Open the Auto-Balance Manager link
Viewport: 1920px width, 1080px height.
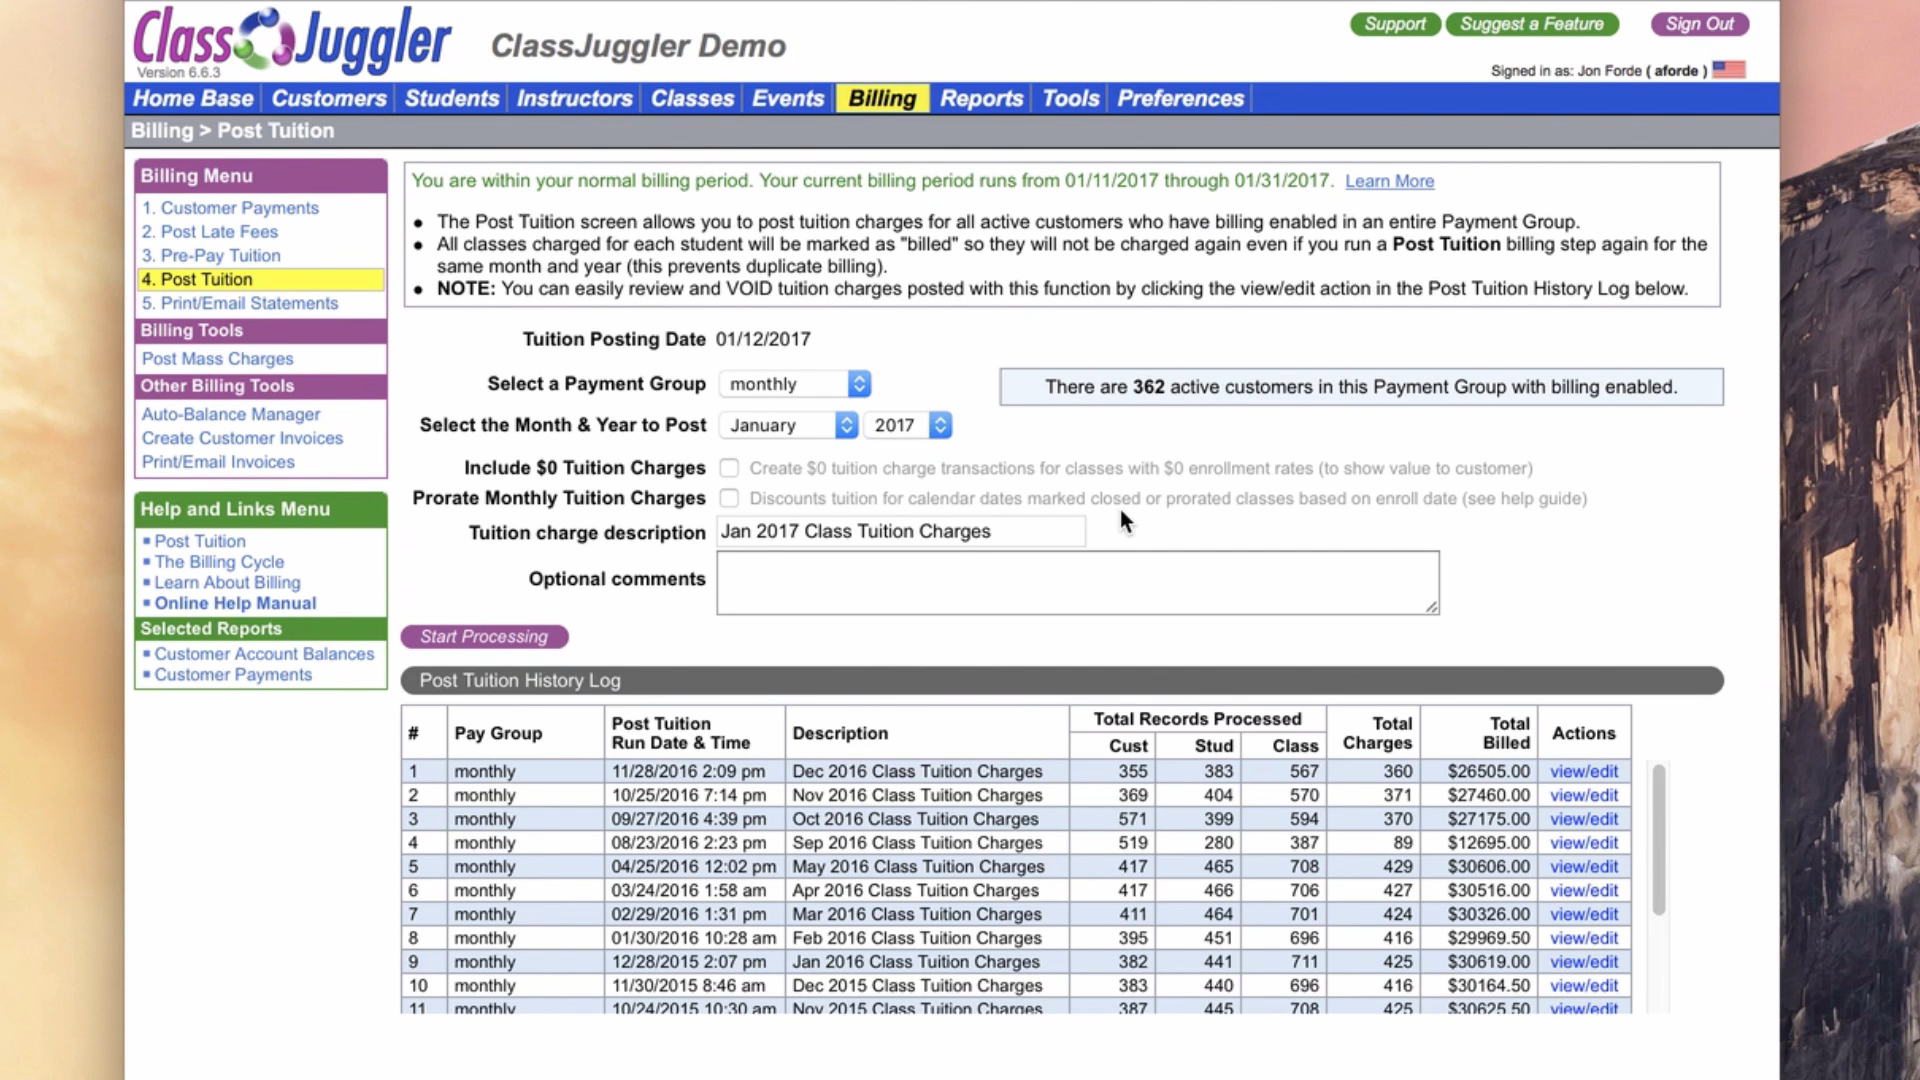(230, 414)
